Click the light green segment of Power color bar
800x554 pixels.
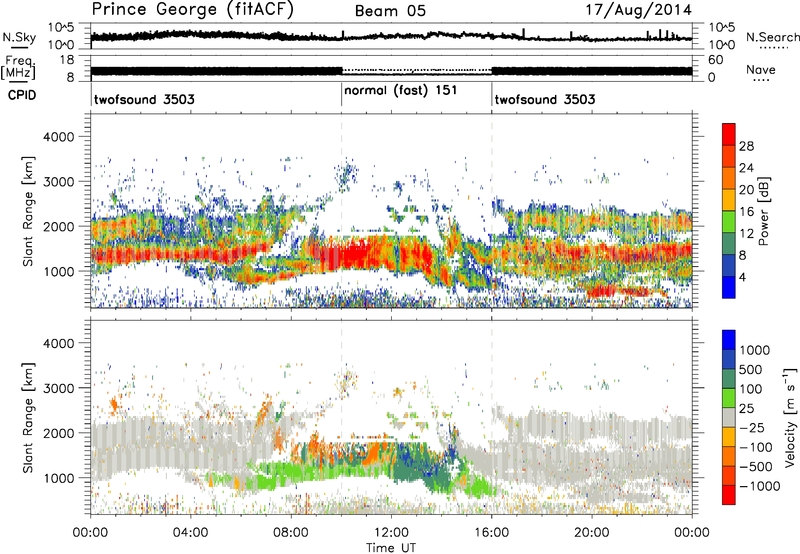tap(729, 222)
